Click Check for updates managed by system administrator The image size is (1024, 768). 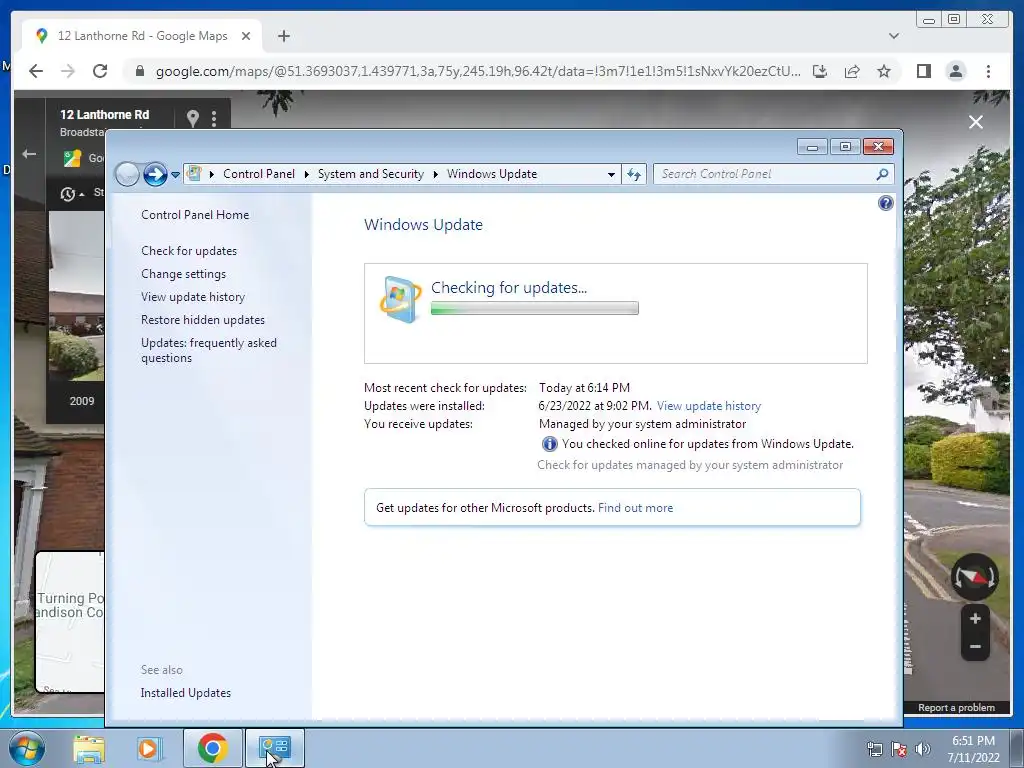(x=690, y=465)
